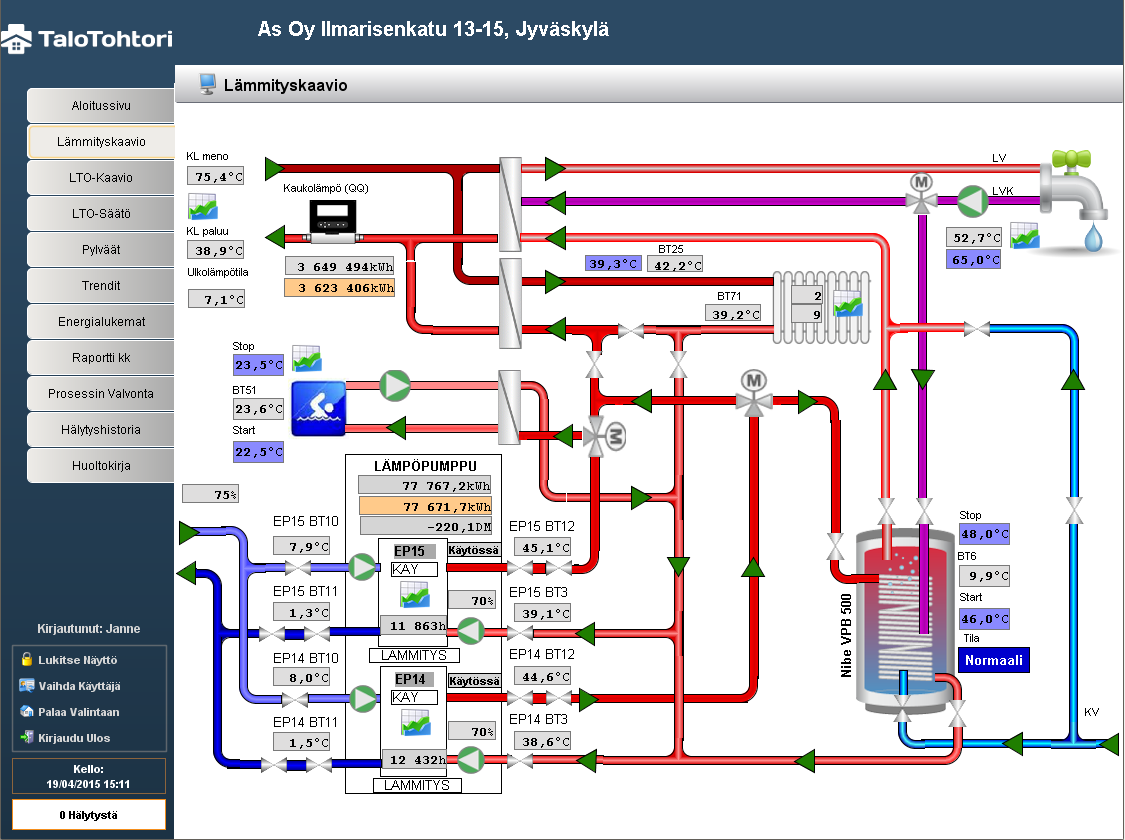Click the KL meno 75,4°C reading
The width and height of the screenshot is (1125, 840).
[216, 176]
